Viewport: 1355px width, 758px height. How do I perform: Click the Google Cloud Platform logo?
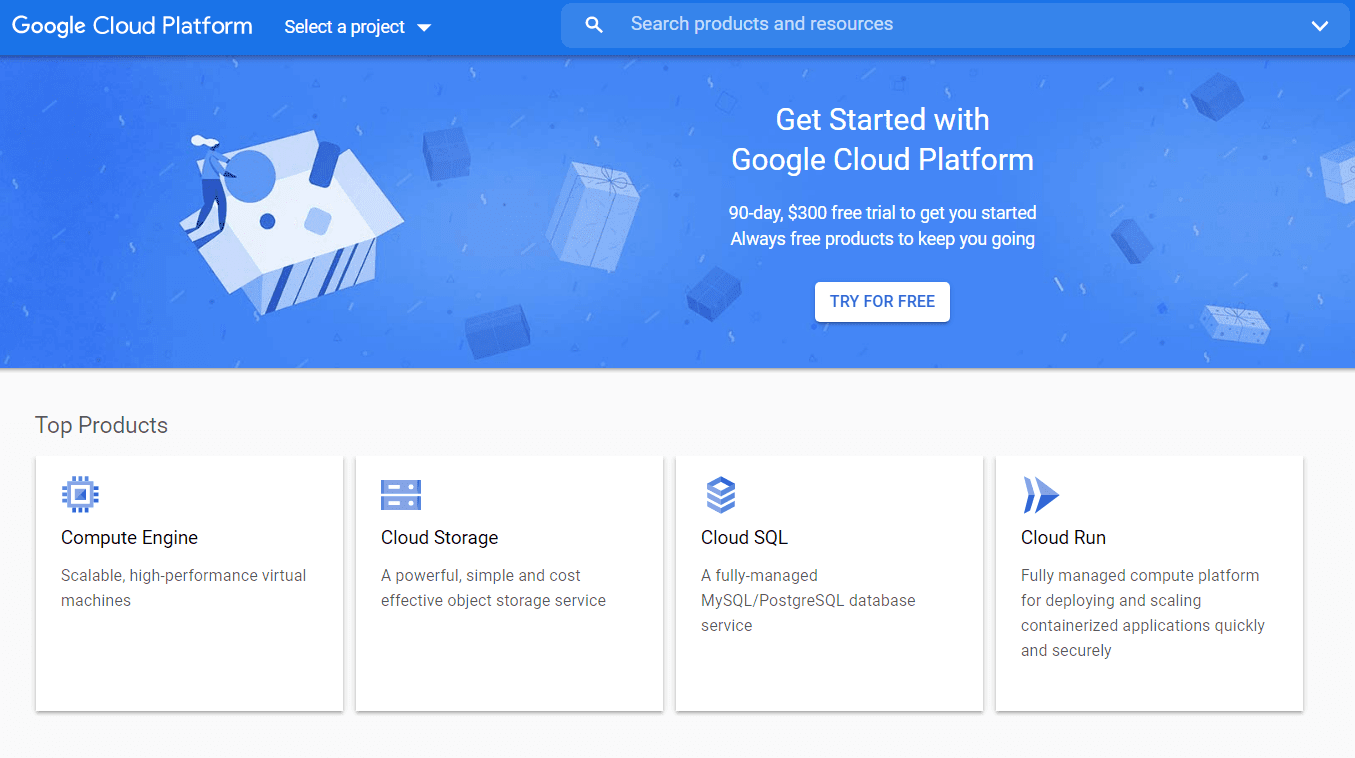[x=132, y=26]
